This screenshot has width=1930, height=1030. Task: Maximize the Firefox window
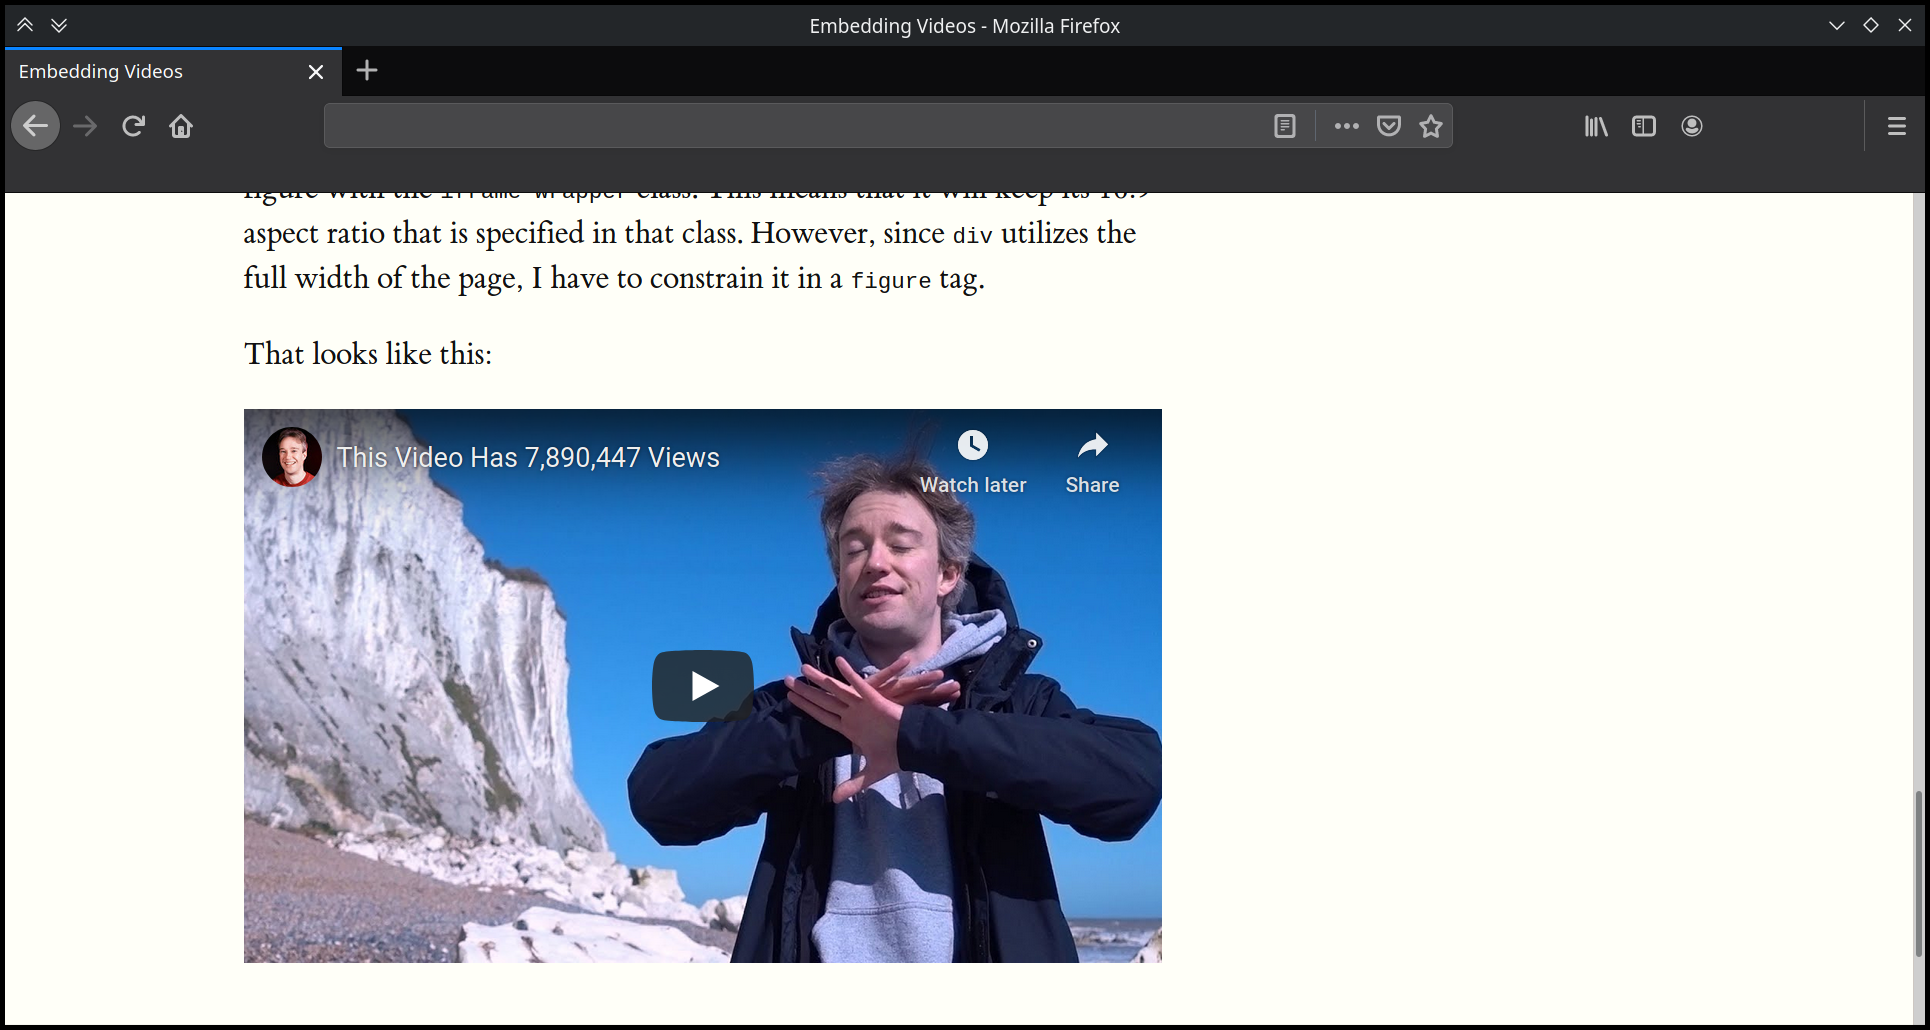click(1871, 25)
